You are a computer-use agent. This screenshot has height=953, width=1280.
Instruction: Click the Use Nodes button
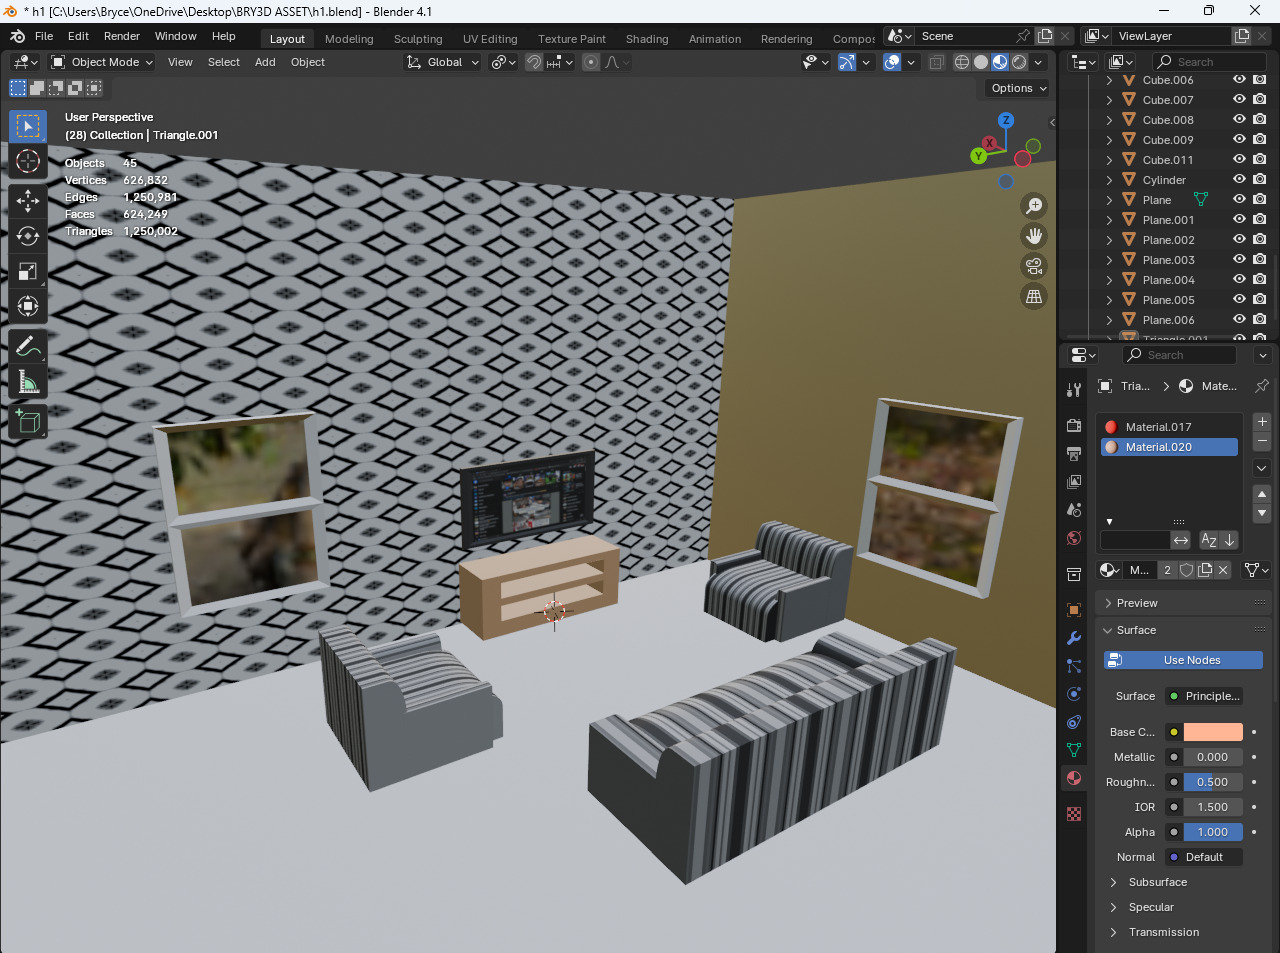pyautogui.click(x=1183, y=660)
